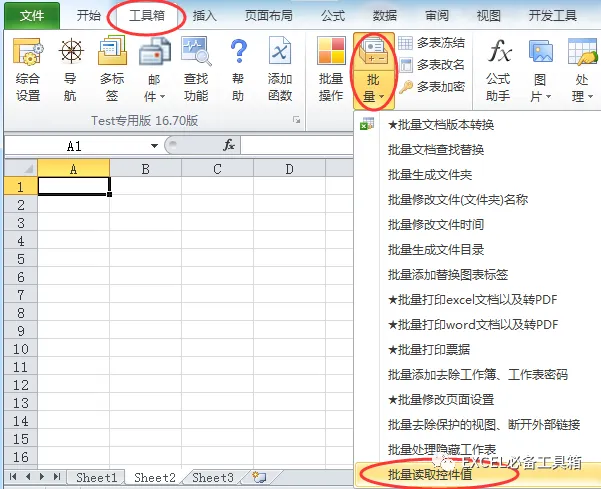This screenshot has height=489, width=601.
Task: Click the 添加函数 add function icon
Action: coord(280,51)
